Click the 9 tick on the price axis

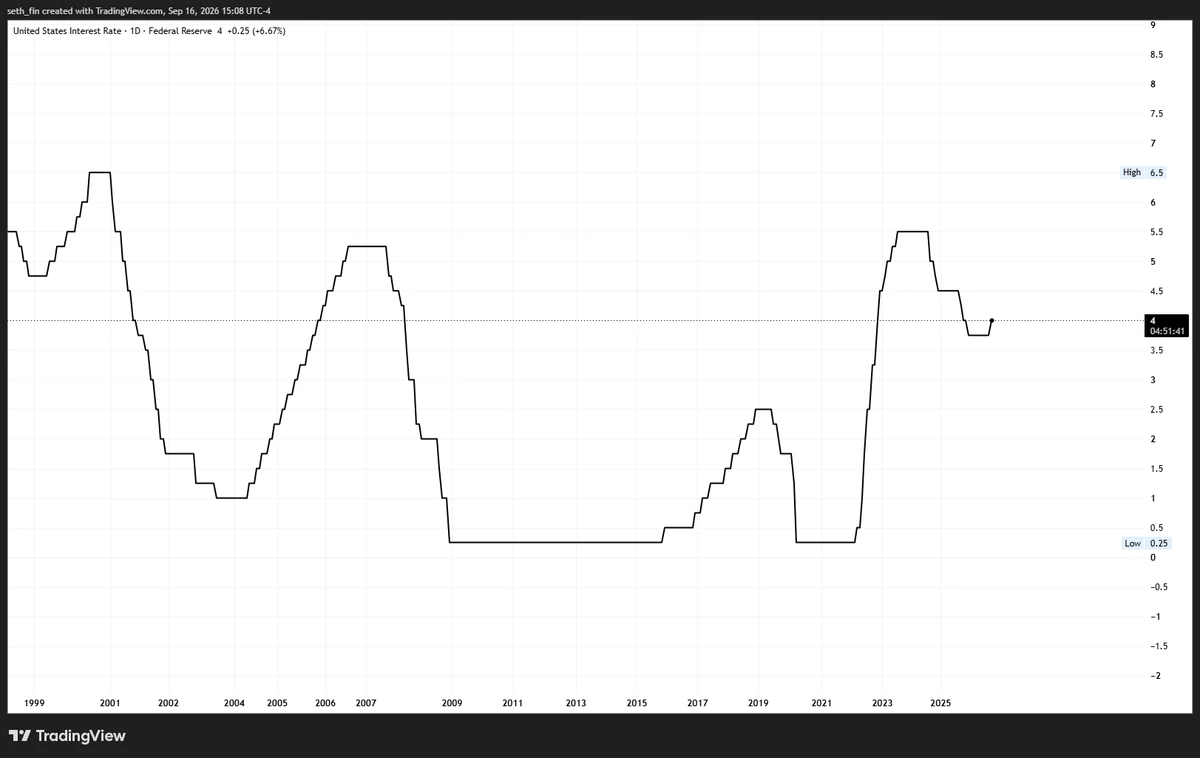pyautogui.click(x=1153, y=25)
